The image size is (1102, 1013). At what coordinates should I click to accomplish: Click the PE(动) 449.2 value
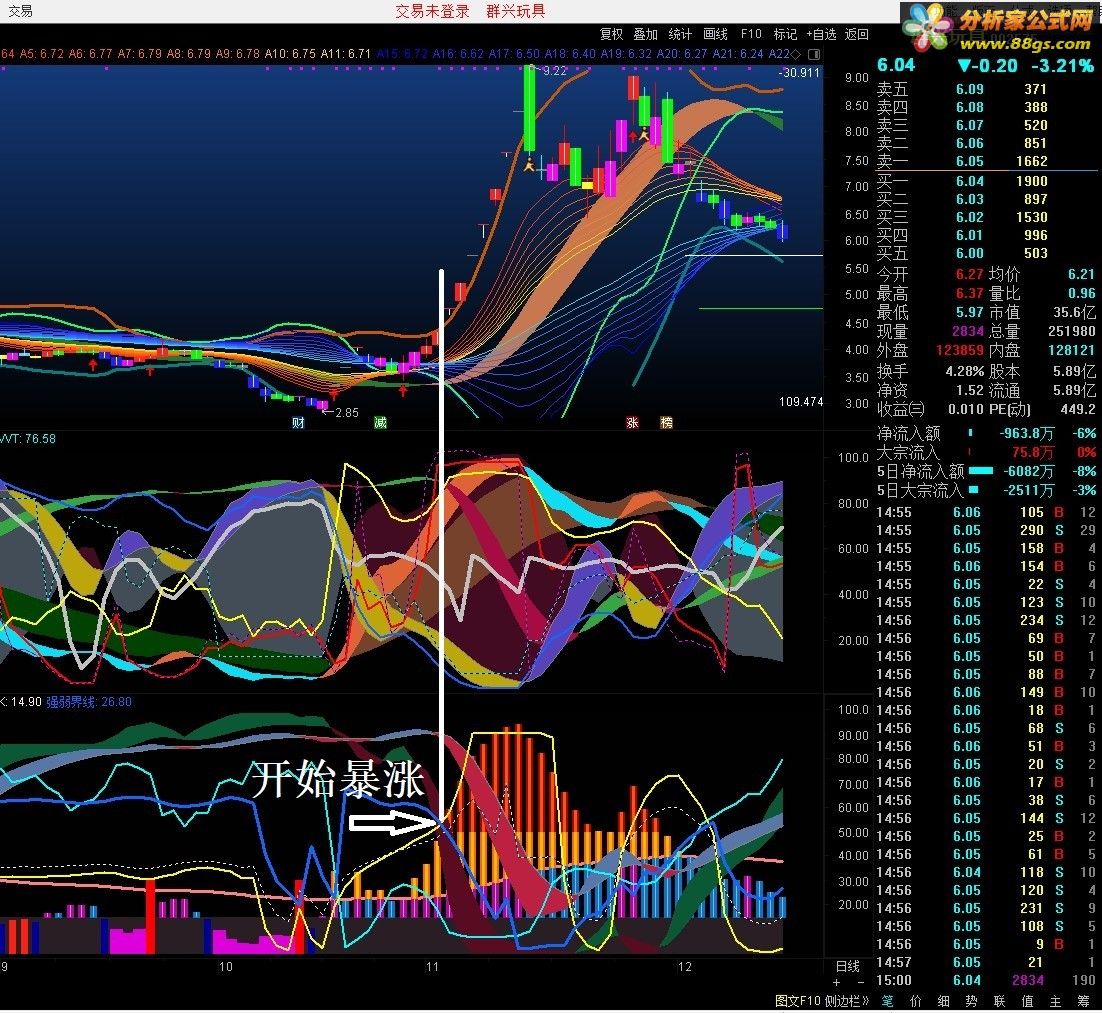point(1078,409)
